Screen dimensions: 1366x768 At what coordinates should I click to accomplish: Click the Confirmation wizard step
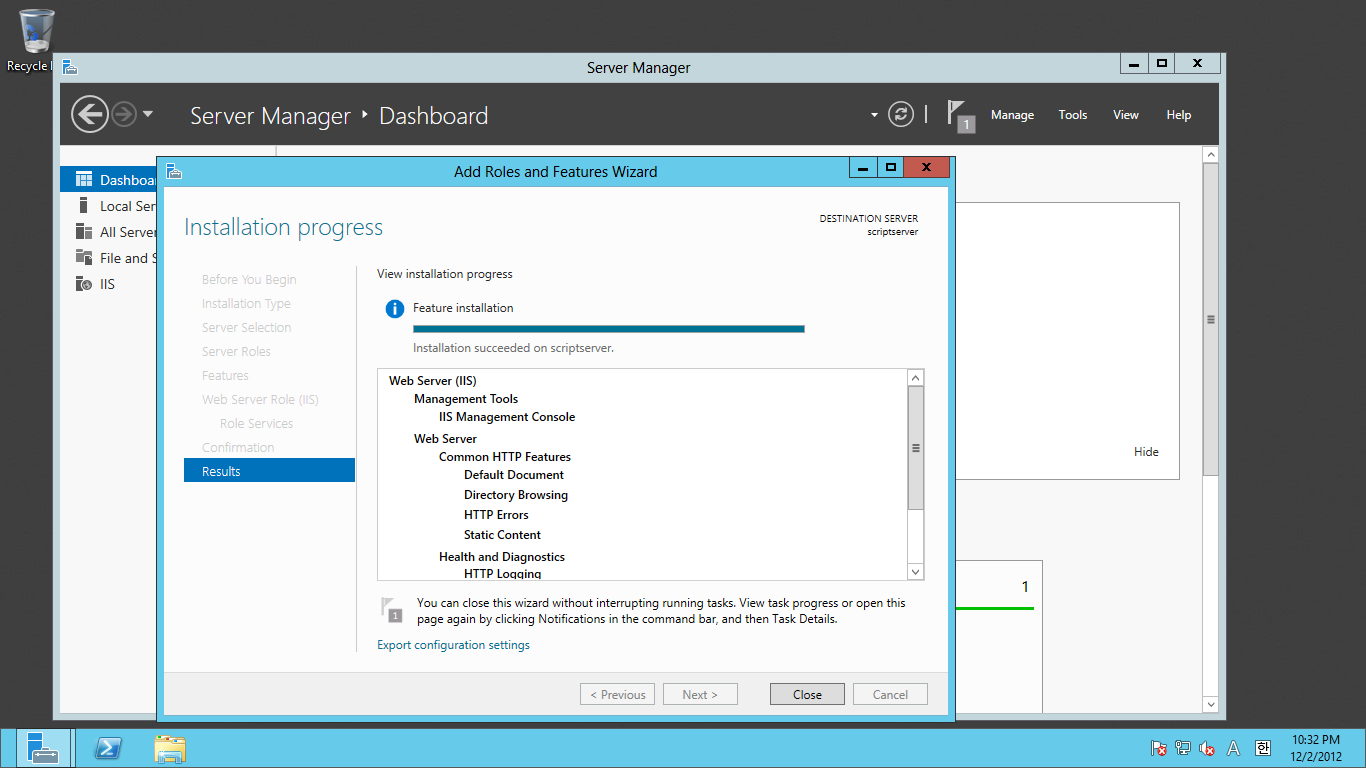[x=238, y=448]
